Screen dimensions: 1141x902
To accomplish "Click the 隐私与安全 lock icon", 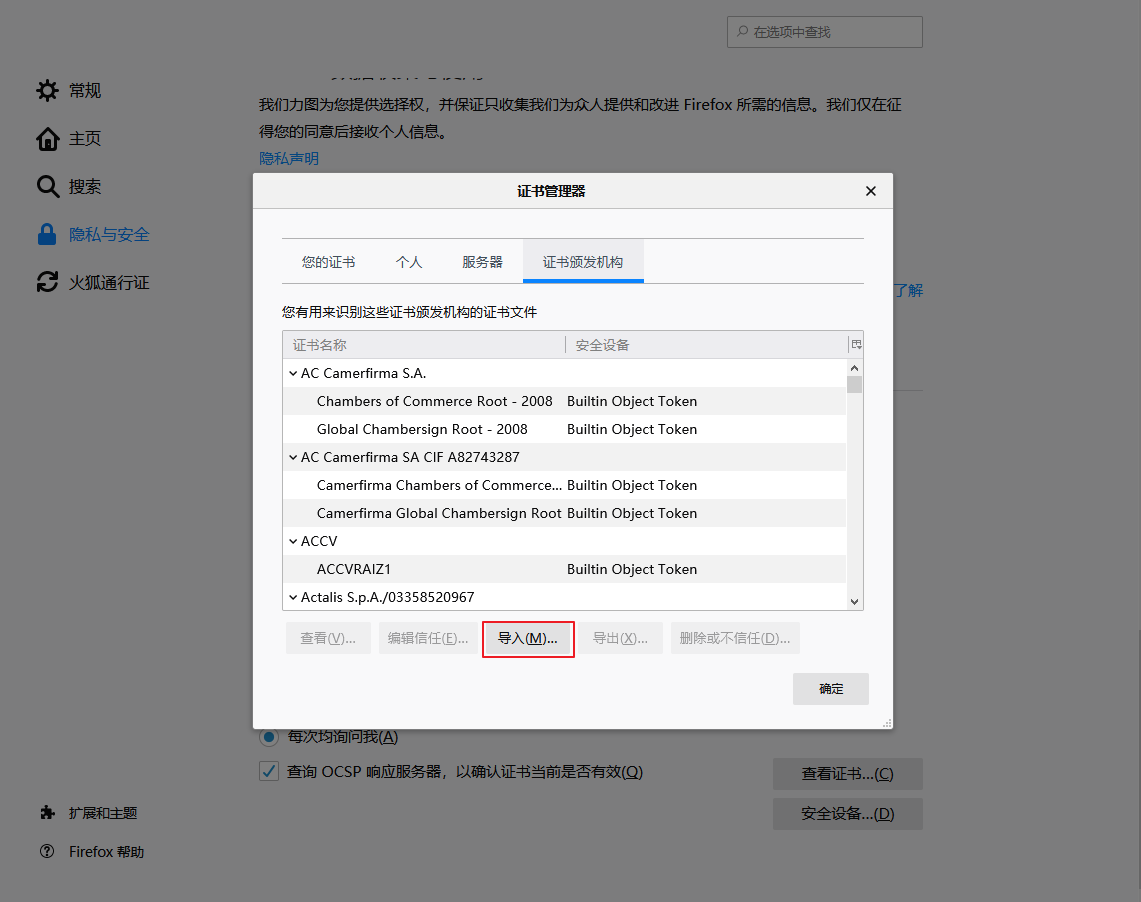I will (x=47, y=235).
